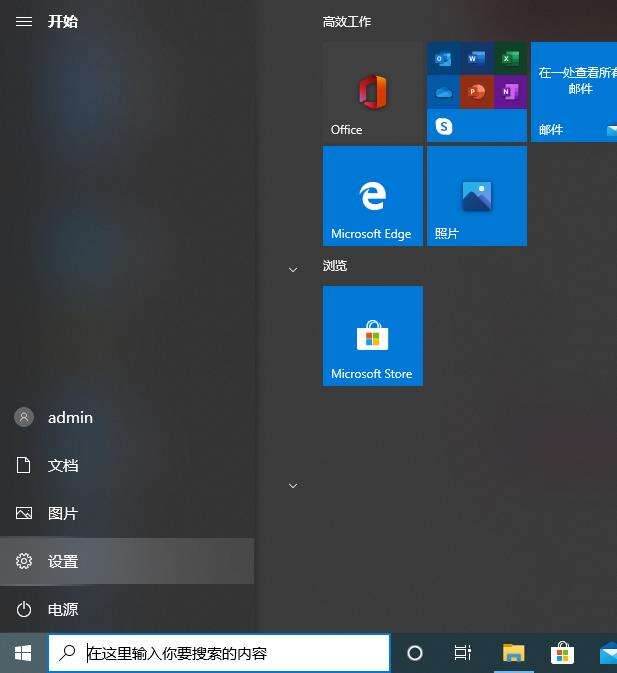Click the 浏览 group title
The height and width of the screenshot is (673, 617).
[335, 265]
